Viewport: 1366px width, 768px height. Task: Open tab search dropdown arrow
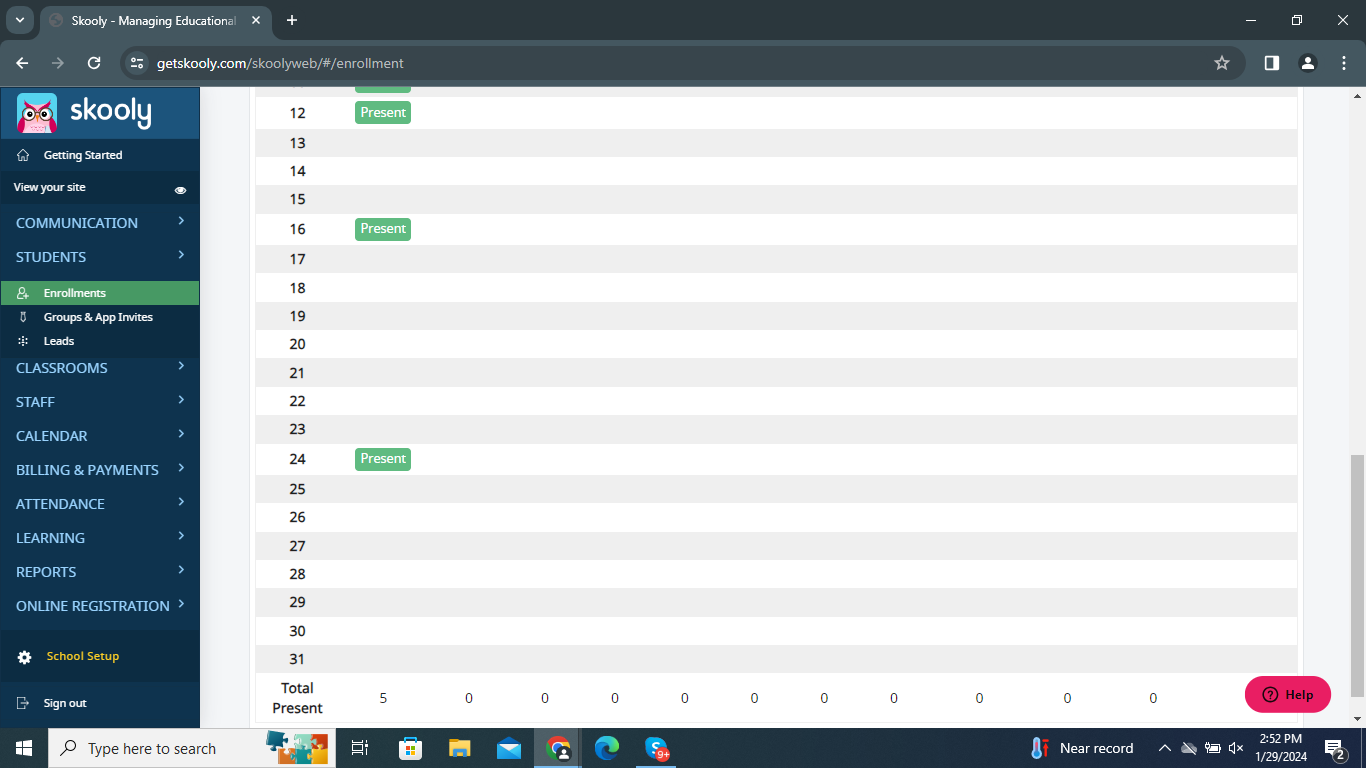(19, 20)
